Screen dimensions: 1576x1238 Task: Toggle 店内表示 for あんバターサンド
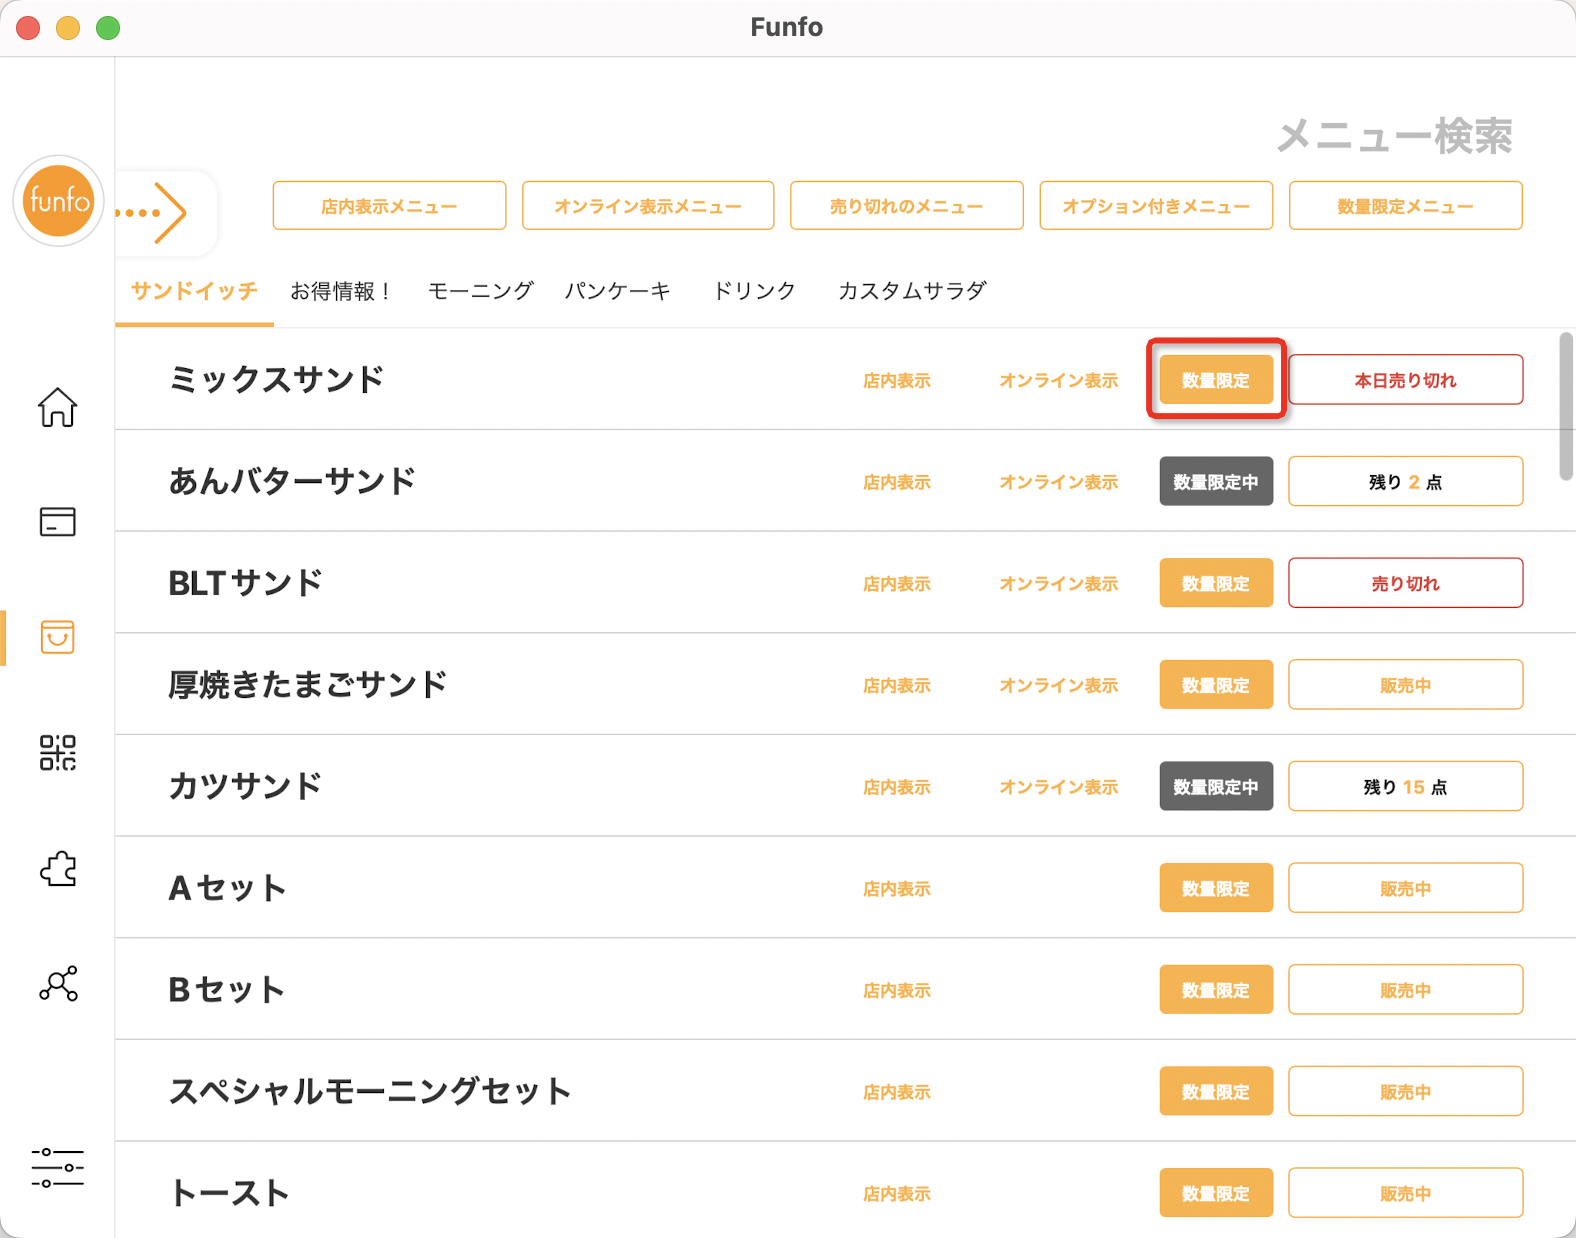[897, 482]
